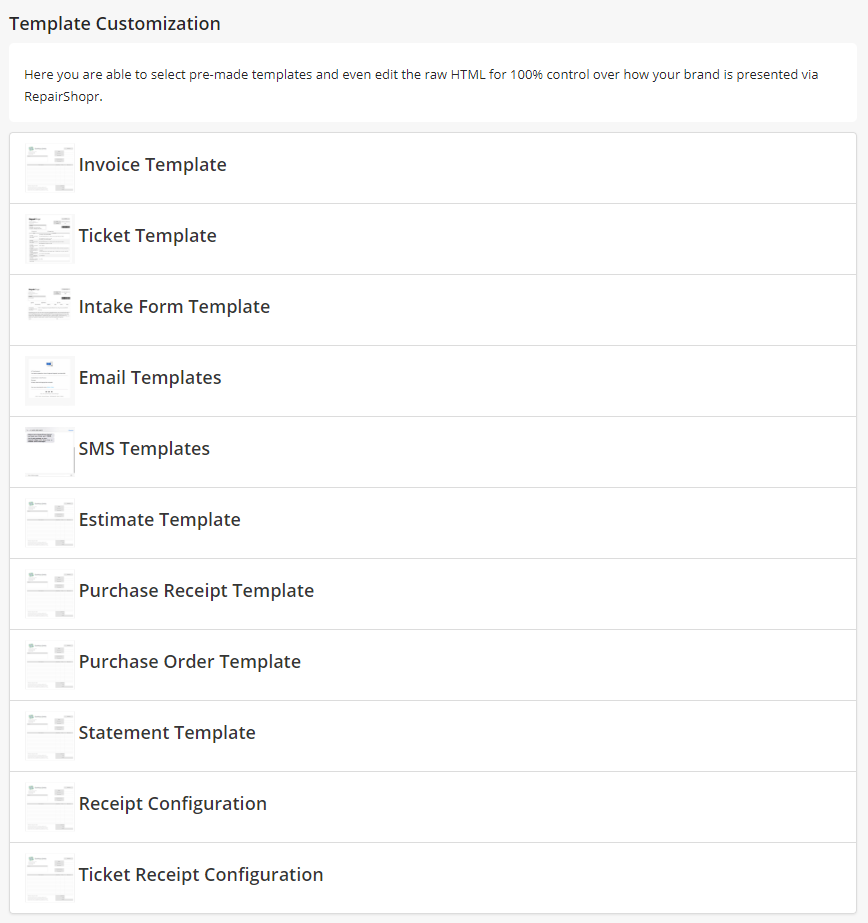Open the Estimate Template editor link

coord(159,520)
